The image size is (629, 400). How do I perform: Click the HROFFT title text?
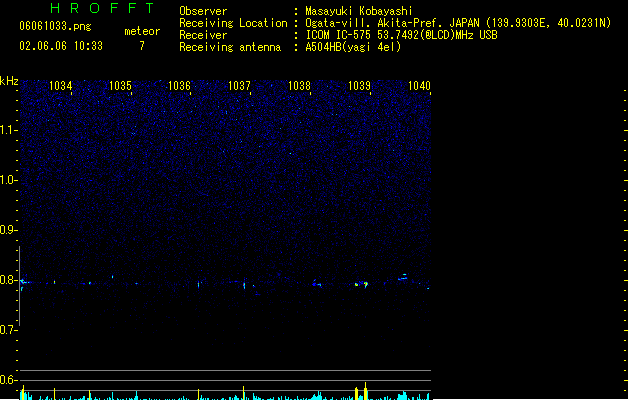tap(102, 8)
